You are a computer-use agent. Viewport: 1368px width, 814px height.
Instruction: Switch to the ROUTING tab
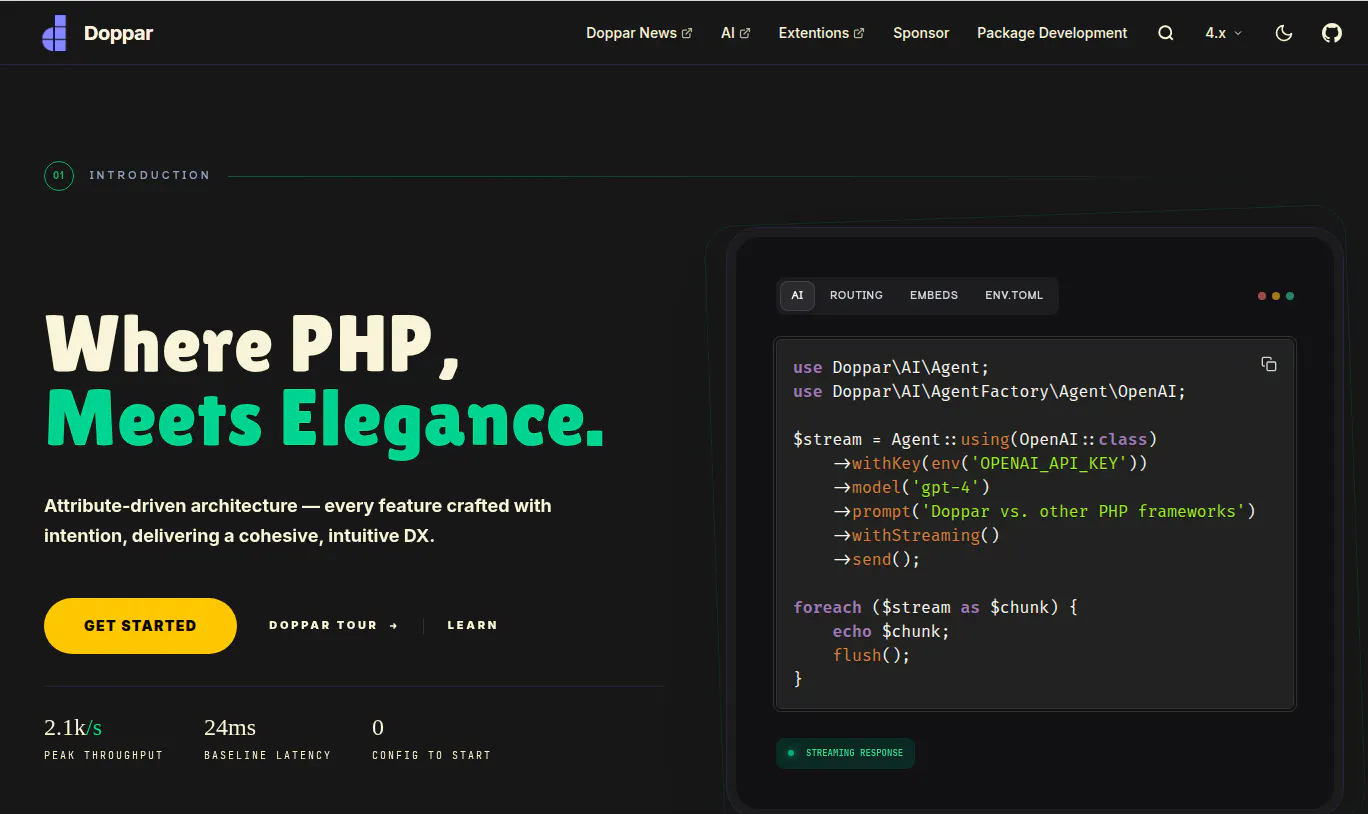[x=856, y=296]
